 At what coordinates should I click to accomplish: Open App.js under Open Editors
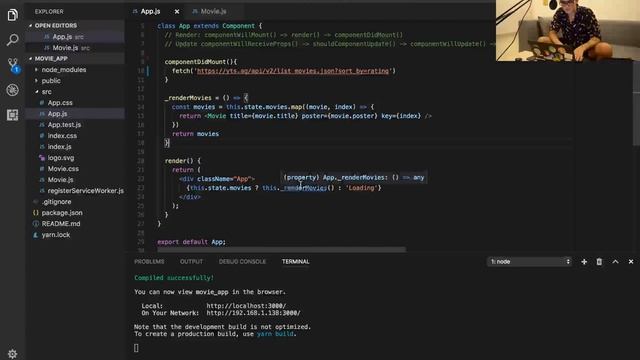click(75, 37)
